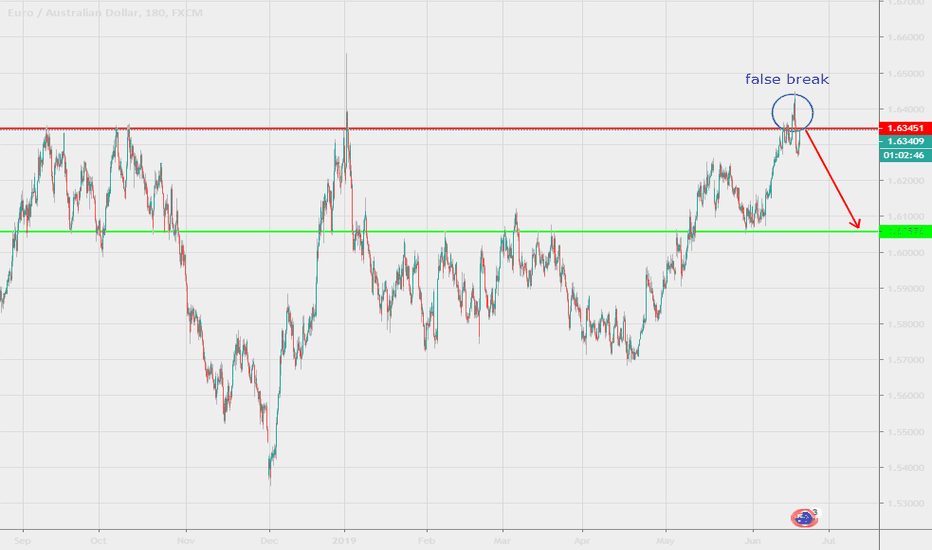Click the Jul label on time axis
The height and width of the screenshot is (550, 932).
tap(829, 540)
